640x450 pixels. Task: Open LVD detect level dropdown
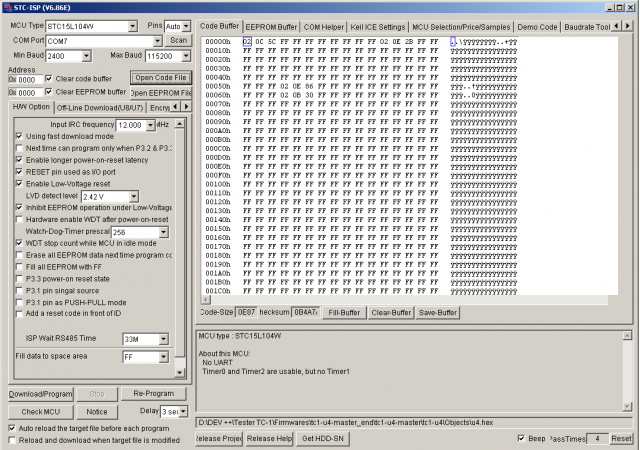[x=134, y=196]
